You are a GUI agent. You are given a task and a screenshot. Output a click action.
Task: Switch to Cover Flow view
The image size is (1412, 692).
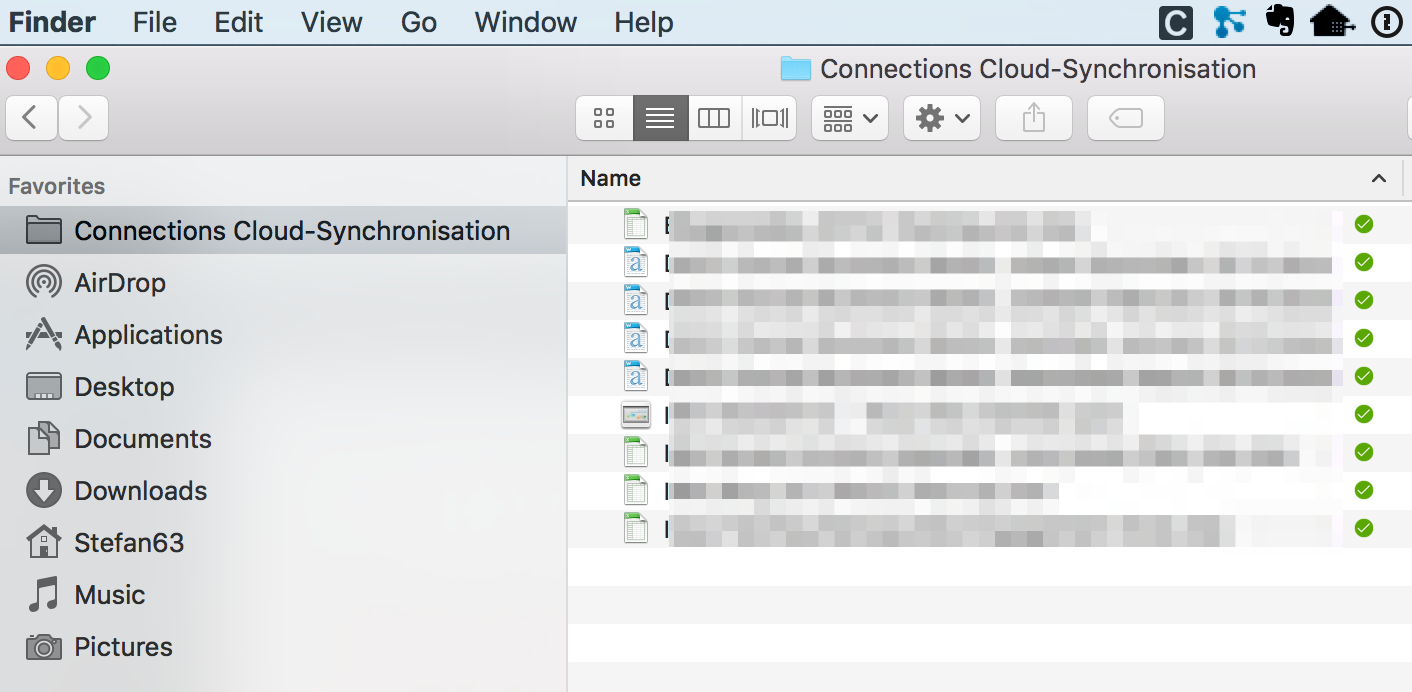769,119
